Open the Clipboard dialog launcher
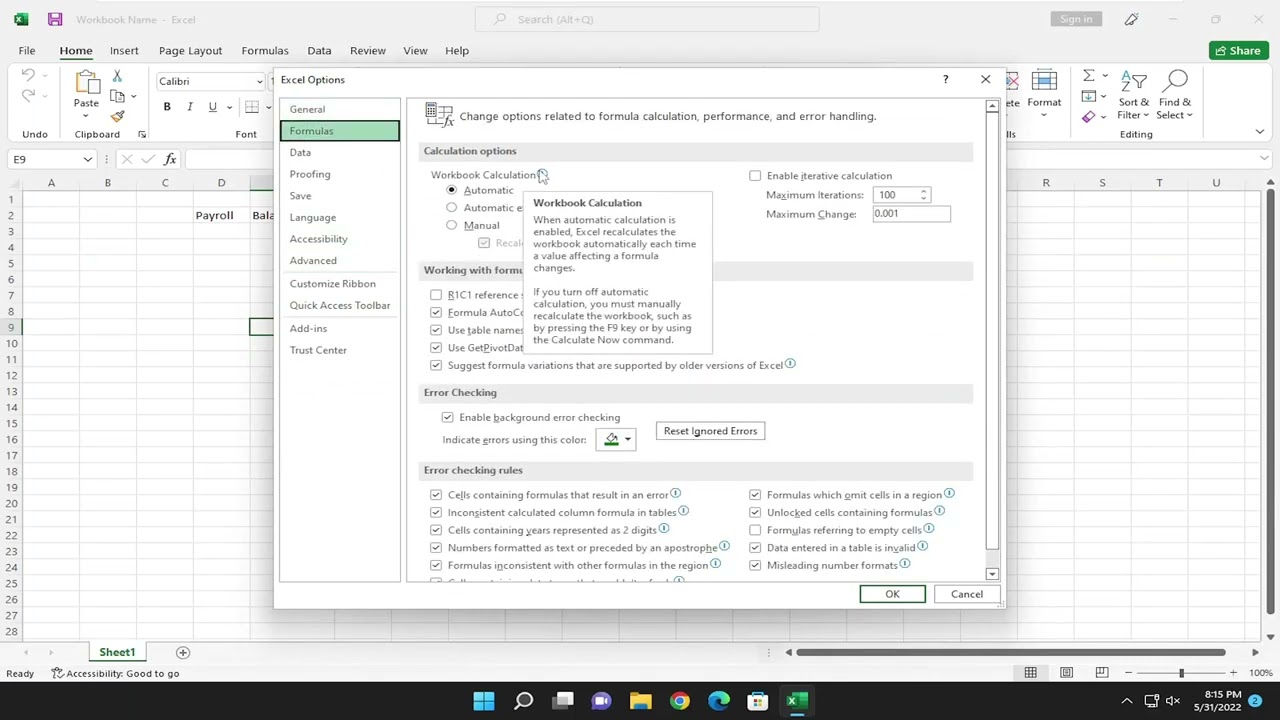This screenshot has height=720, width=1280. tap(141, 134)
